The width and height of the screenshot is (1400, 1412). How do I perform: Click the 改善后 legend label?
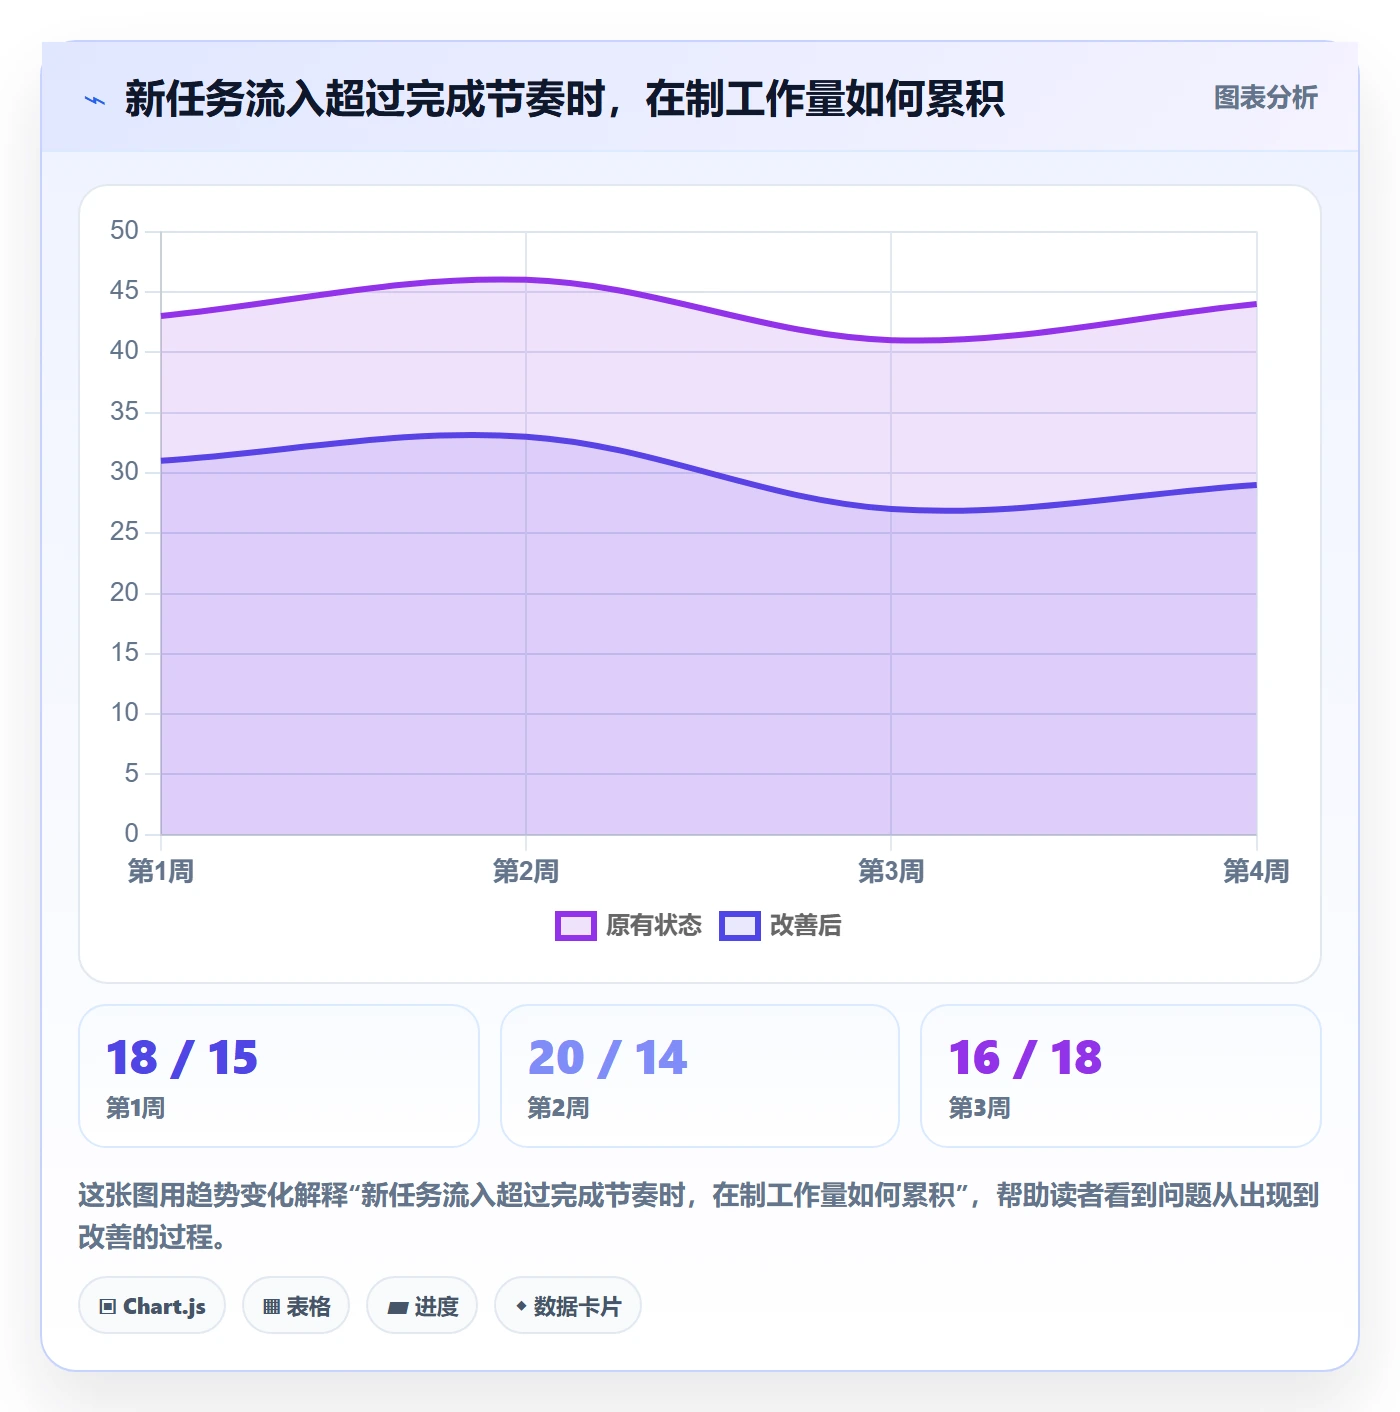click(x=805, y=926)
